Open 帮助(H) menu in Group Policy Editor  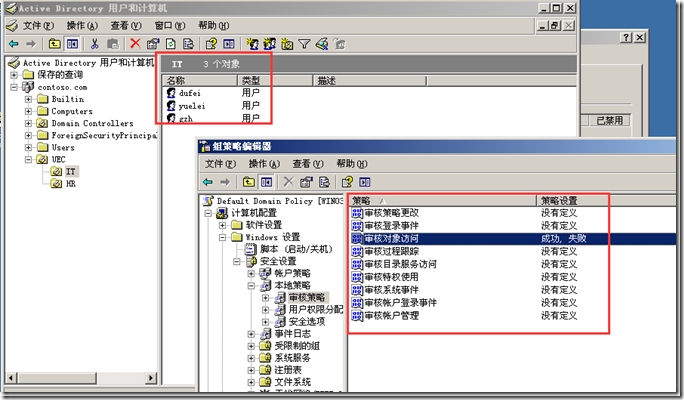point(352,164)
